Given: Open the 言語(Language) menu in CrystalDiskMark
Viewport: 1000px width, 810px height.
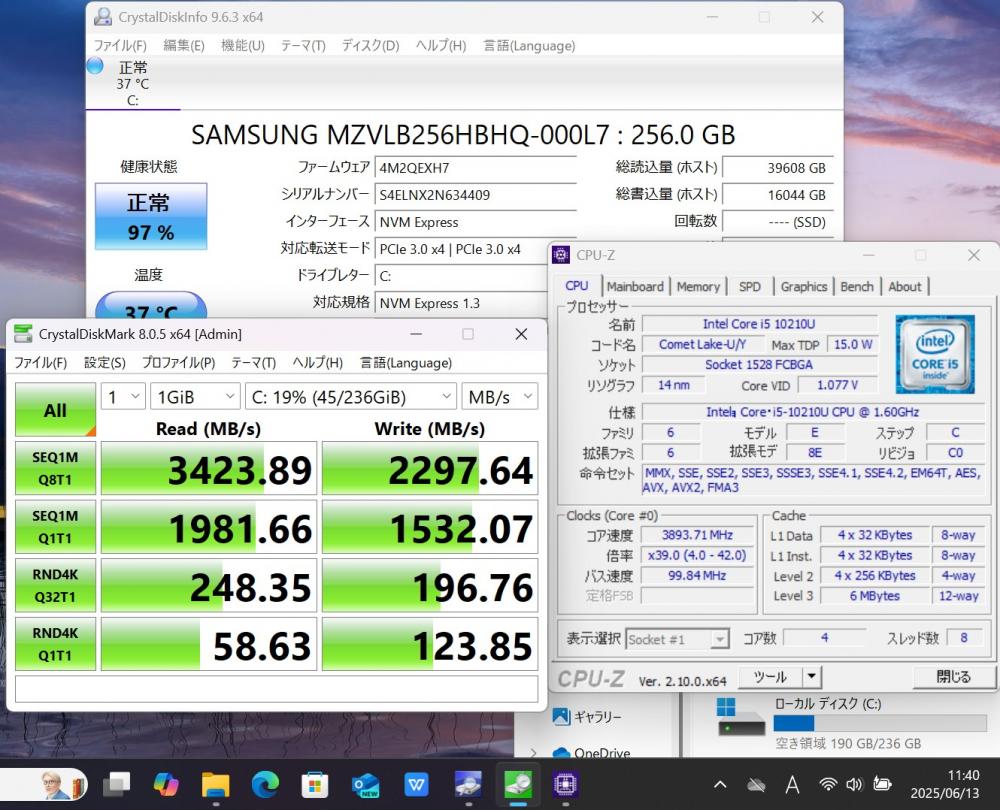Looking at the screenshot, I should click(406, 362).
